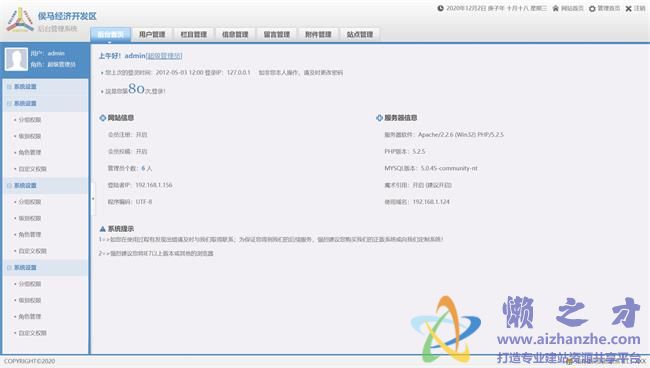Click the 服务器信息 section heading
The height and width of the screenshot is (368, 650).
400,118
